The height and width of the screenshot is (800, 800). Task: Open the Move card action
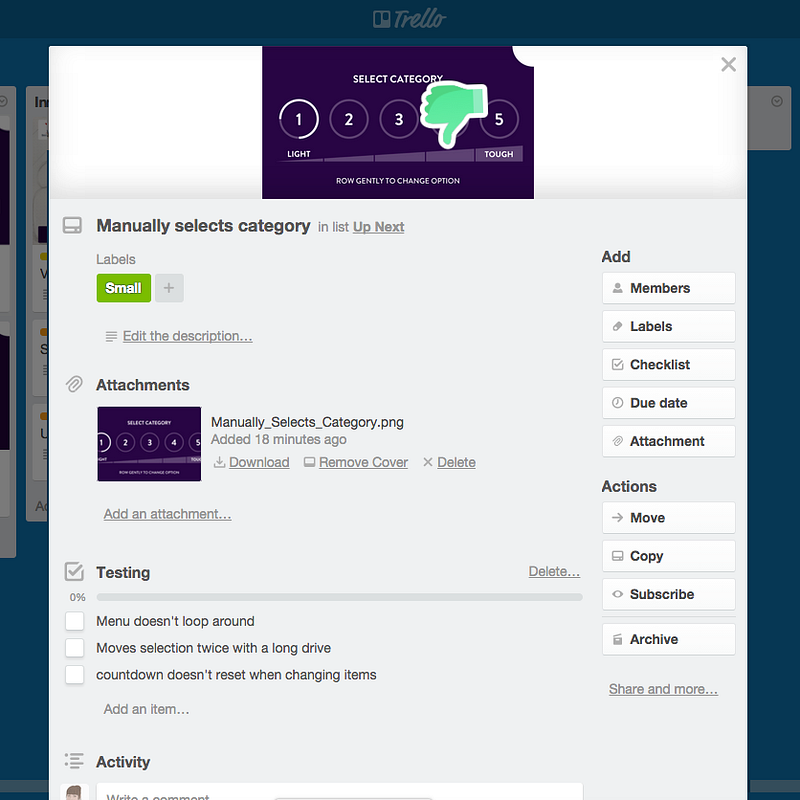[x=668, y=517]
